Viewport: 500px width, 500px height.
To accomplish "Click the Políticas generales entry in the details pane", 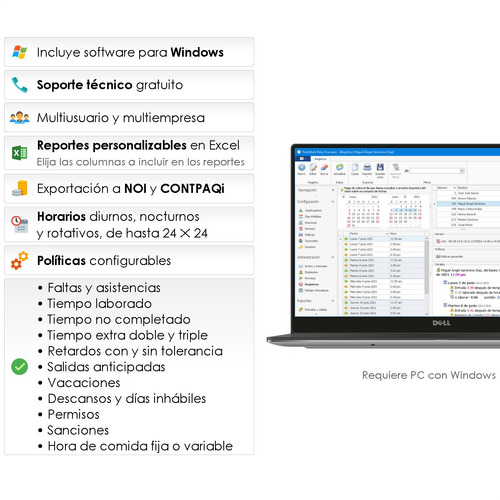I will pos(450,256).
